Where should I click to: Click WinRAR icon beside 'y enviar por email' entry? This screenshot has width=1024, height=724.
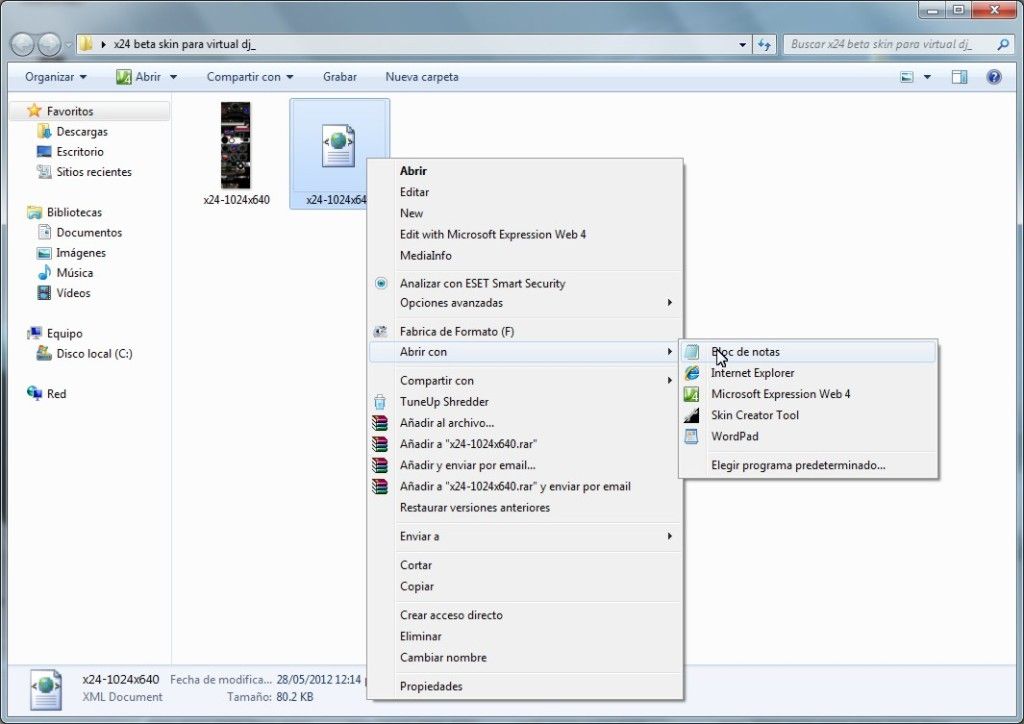[x=380, y=486]
